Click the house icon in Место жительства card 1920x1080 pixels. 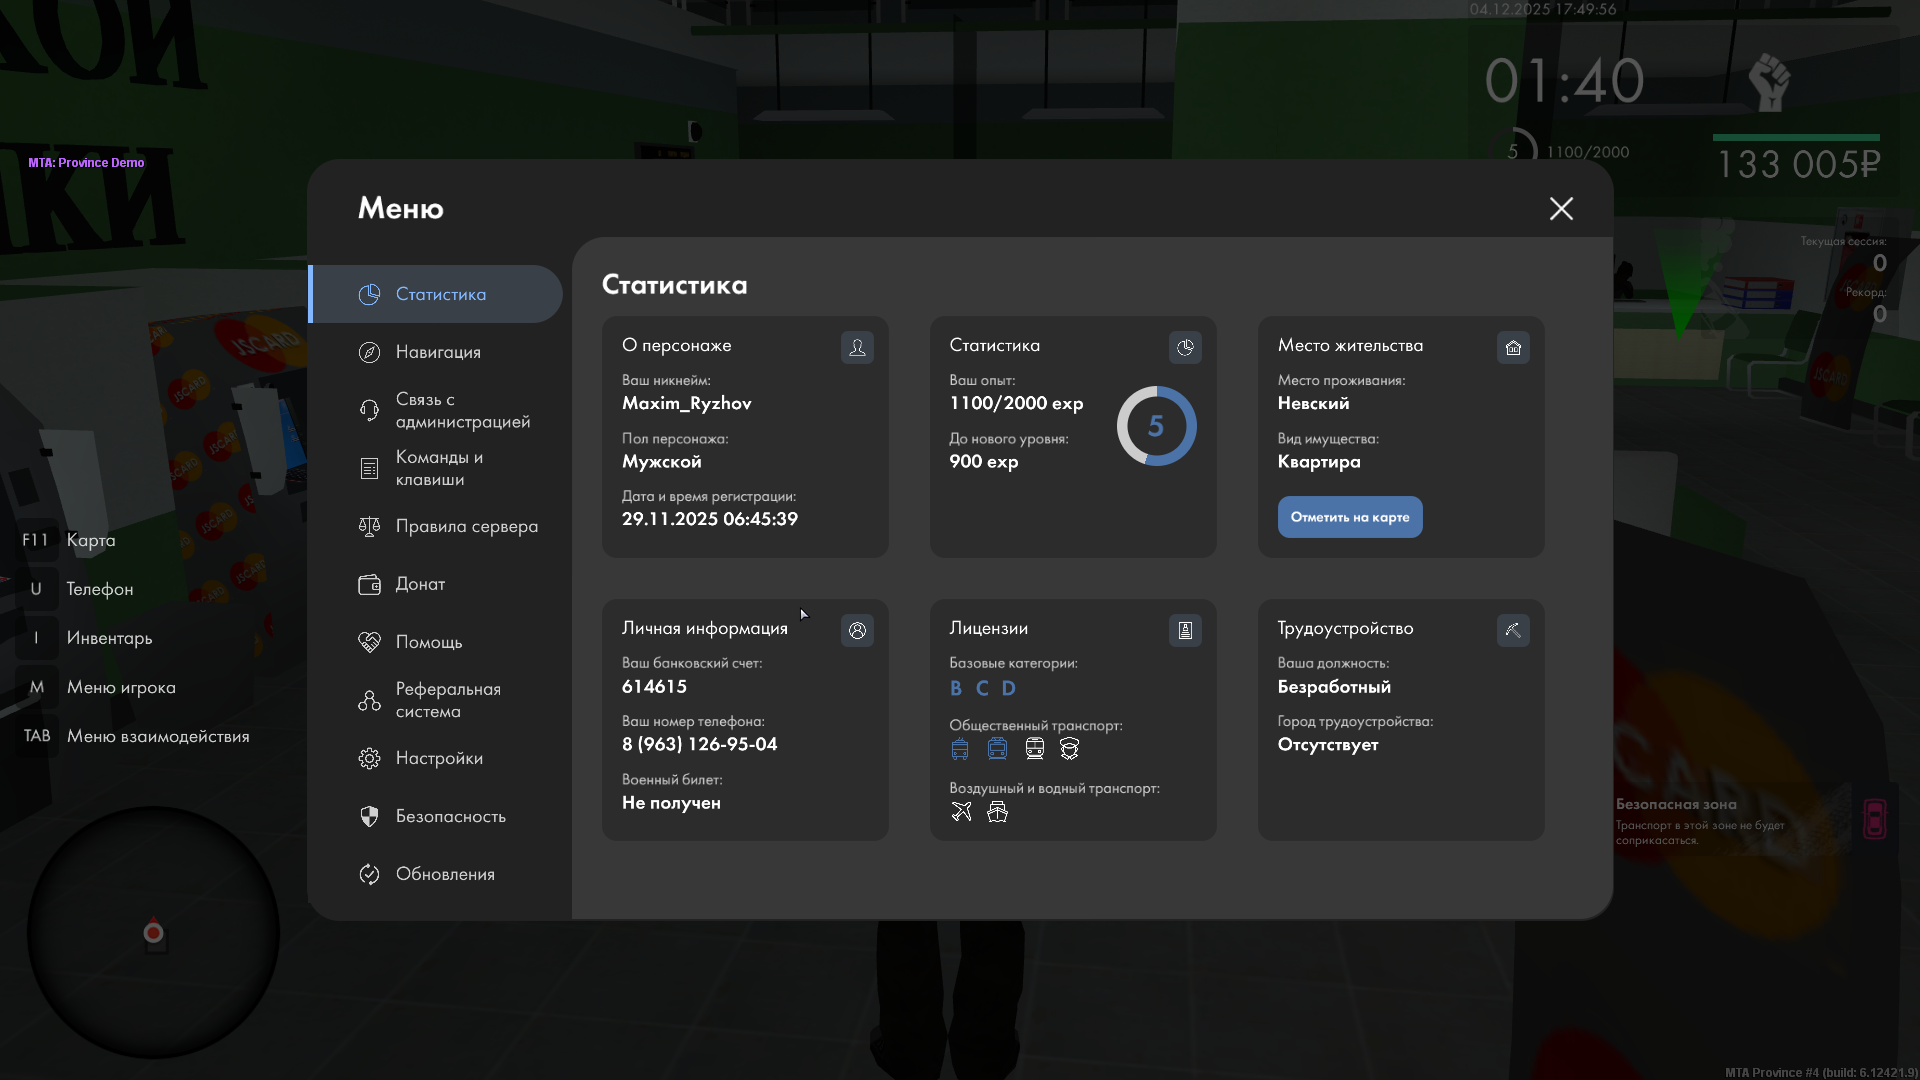coord(1513,347)
